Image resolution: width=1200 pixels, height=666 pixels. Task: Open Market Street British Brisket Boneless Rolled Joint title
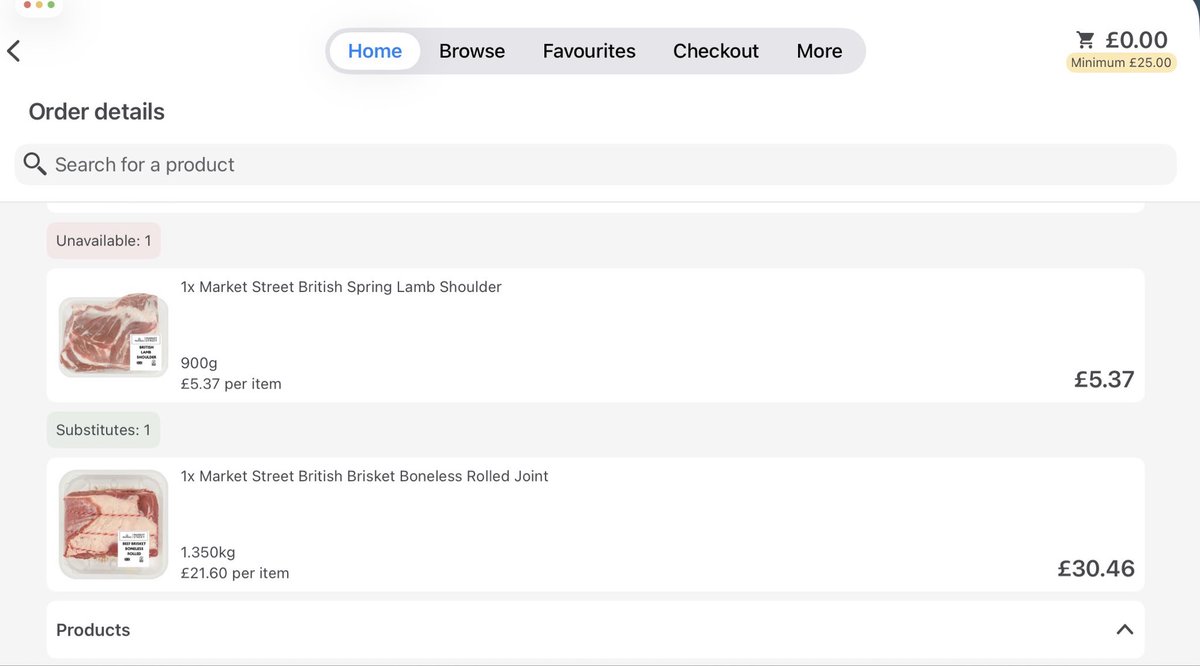tap(365, 476)
